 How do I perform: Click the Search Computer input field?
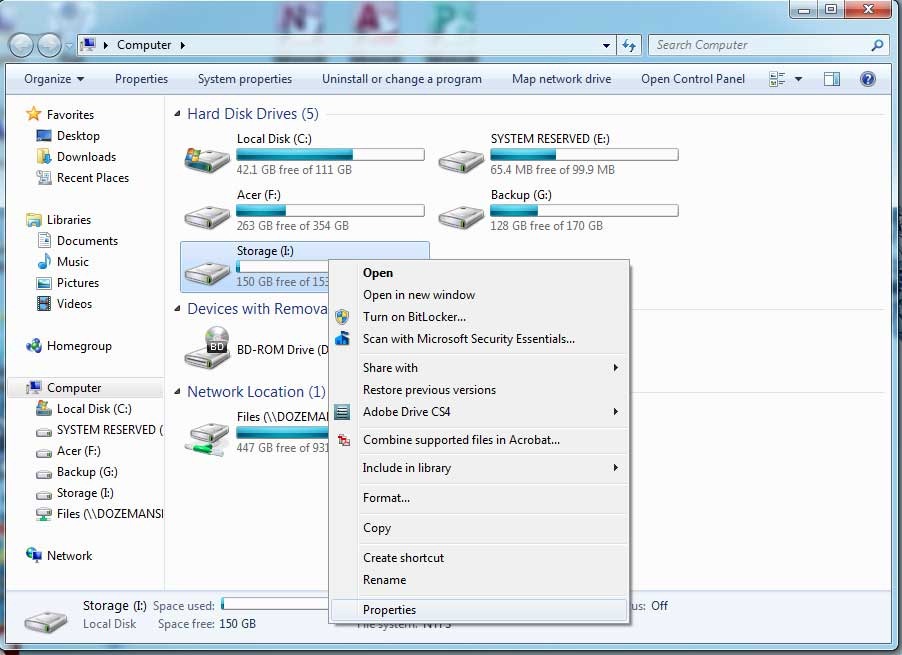(x=759, y=45)
